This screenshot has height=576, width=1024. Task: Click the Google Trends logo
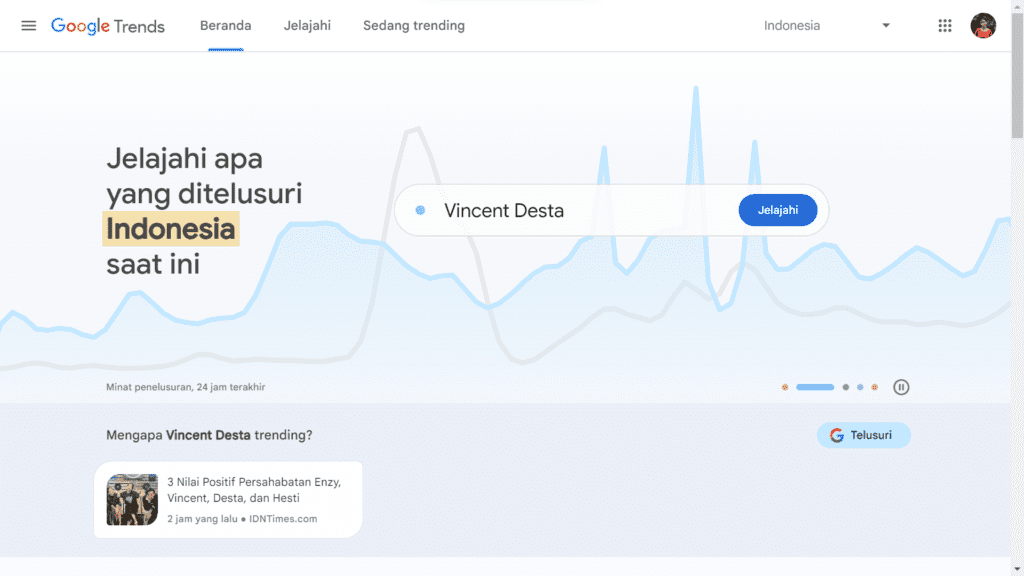point(108,26)
